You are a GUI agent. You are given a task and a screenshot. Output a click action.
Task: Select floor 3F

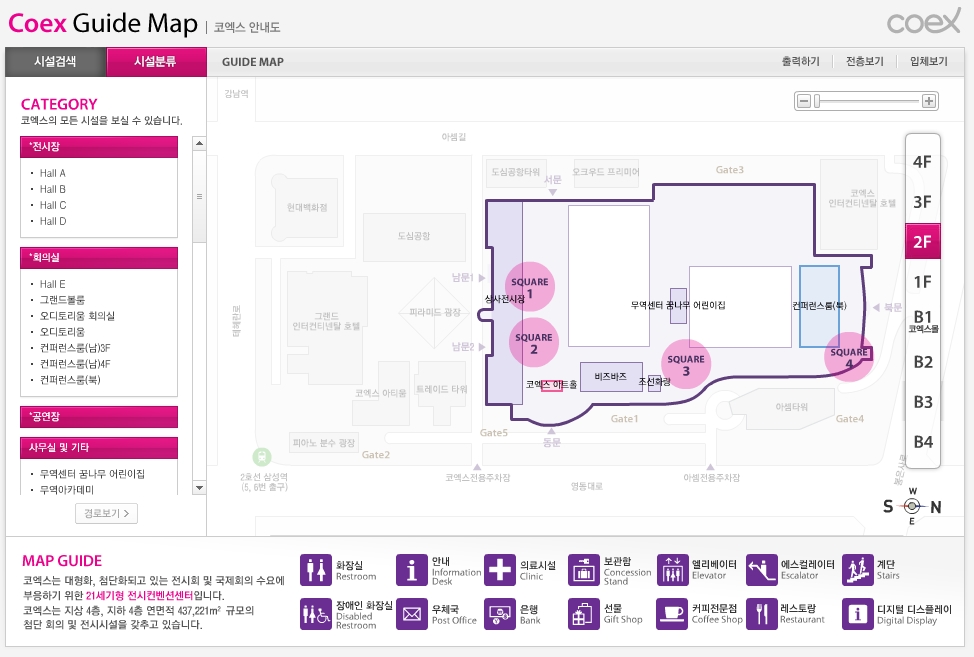click(922, 202)
